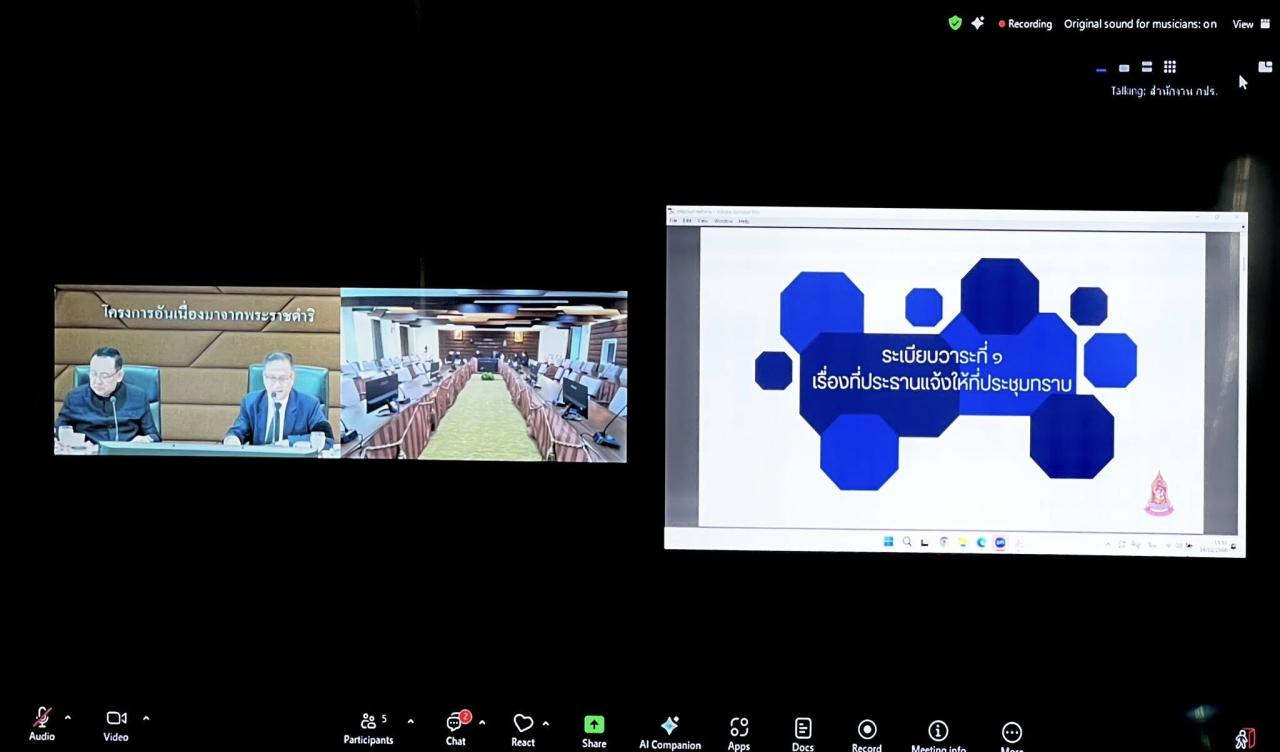This screenshot has width=1280, height=752.
Task: Open the View menu at top right
Action: [x=1249, y=24]
